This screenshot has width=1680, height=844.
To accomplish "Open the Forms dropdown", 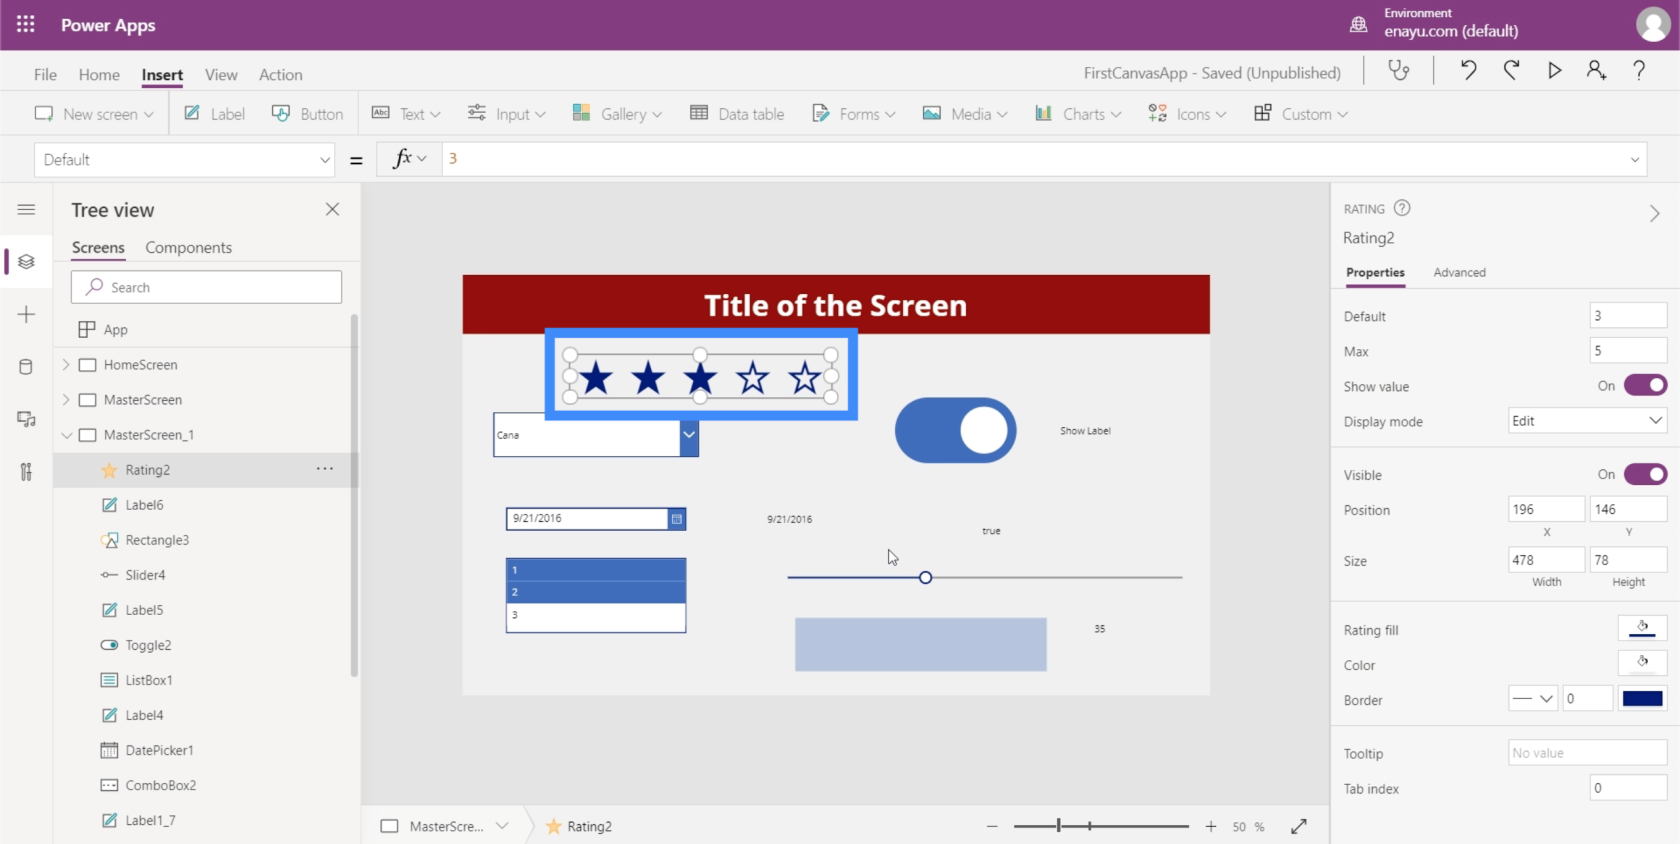I will 853,114.
